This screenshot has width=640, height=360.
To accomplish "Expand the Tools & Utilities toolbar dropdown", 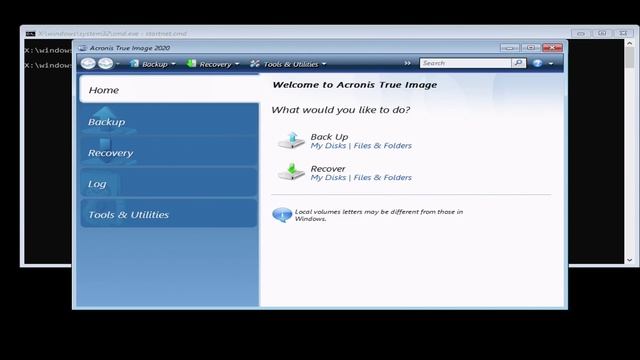I will [x=324, y=64].
